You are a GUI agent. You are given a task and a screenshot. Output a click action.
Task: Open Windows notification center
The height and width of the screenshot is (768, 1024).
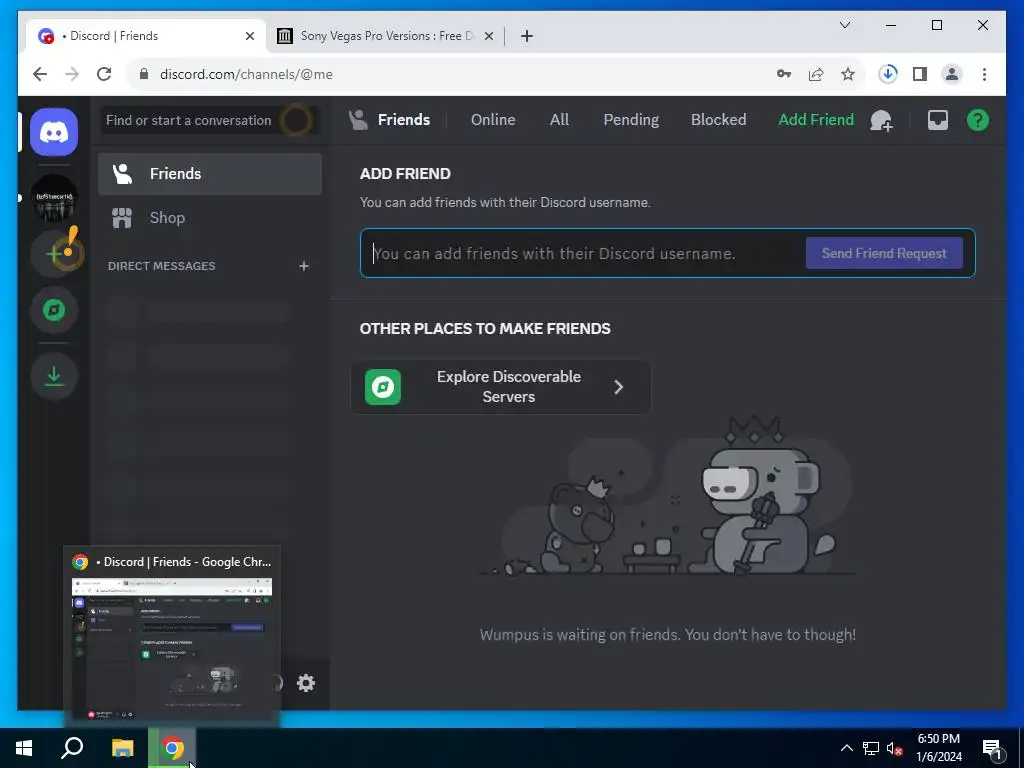pos(992,749)
